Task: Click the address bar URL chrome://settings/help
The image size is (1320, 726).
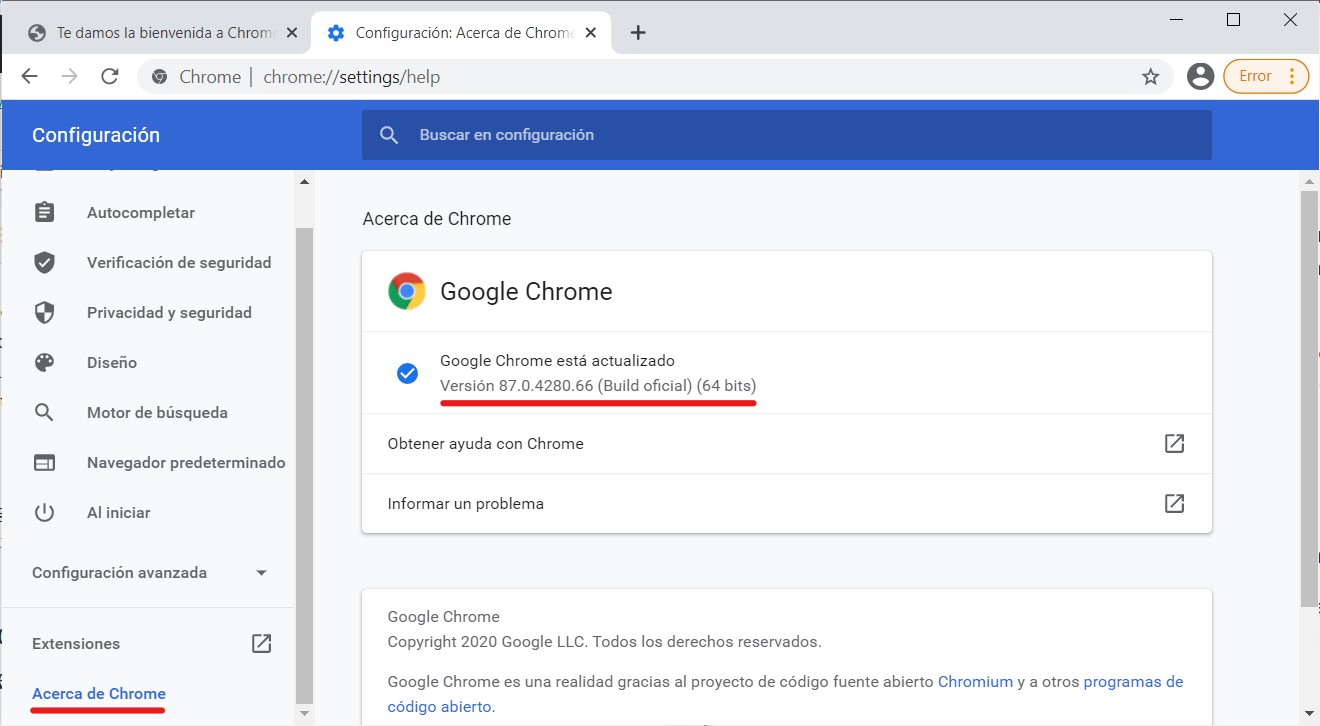Action: click(351, 77)
